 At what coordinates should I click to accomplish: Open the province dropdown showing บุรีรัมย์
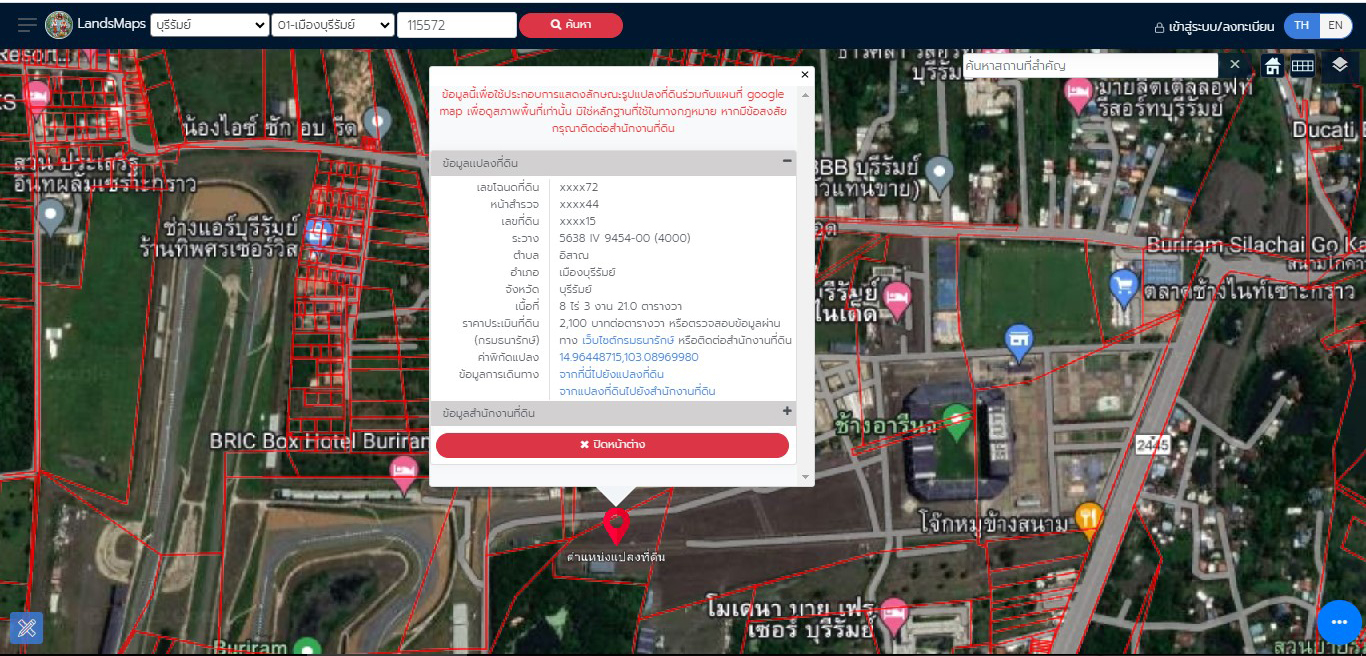pyautogui.click(x=210, y=26)
